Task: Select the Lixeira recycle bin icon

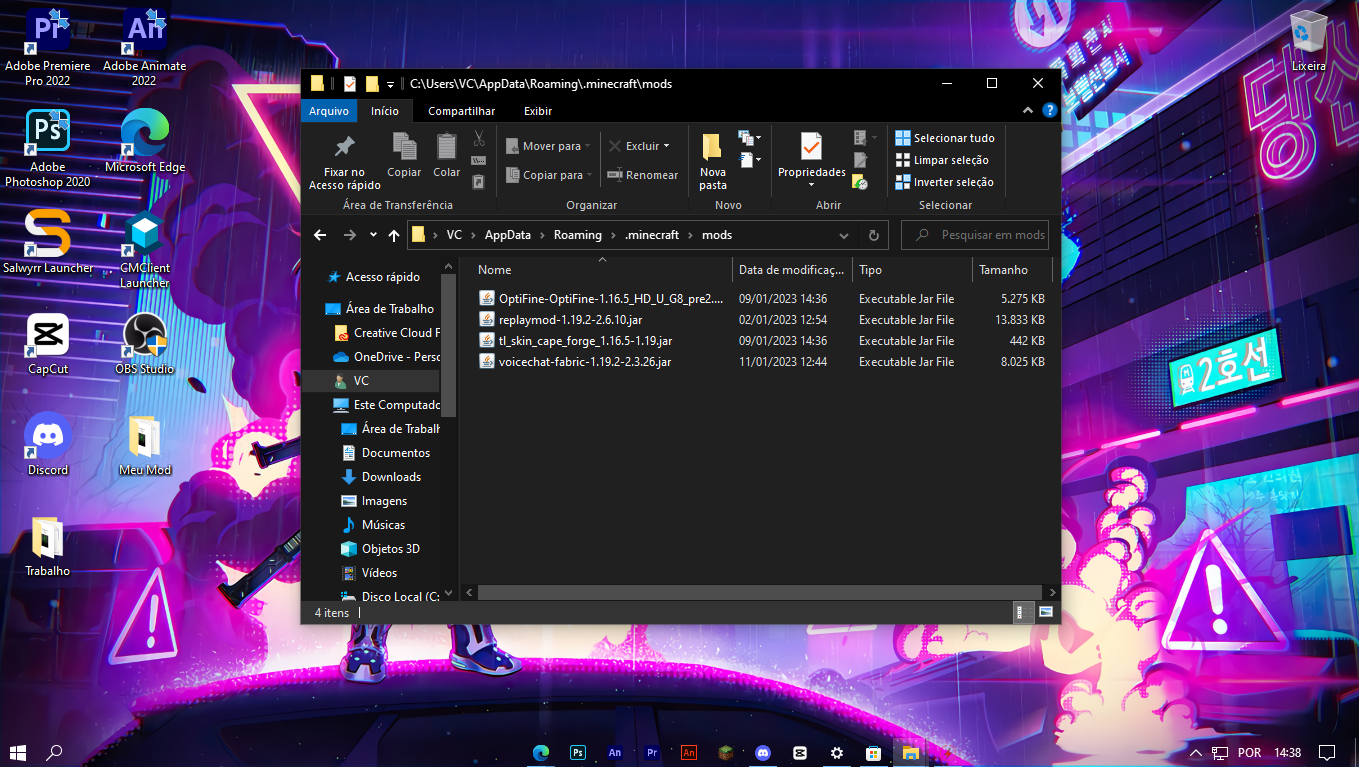Action: pyautogui.click(x=1308, y=40)
